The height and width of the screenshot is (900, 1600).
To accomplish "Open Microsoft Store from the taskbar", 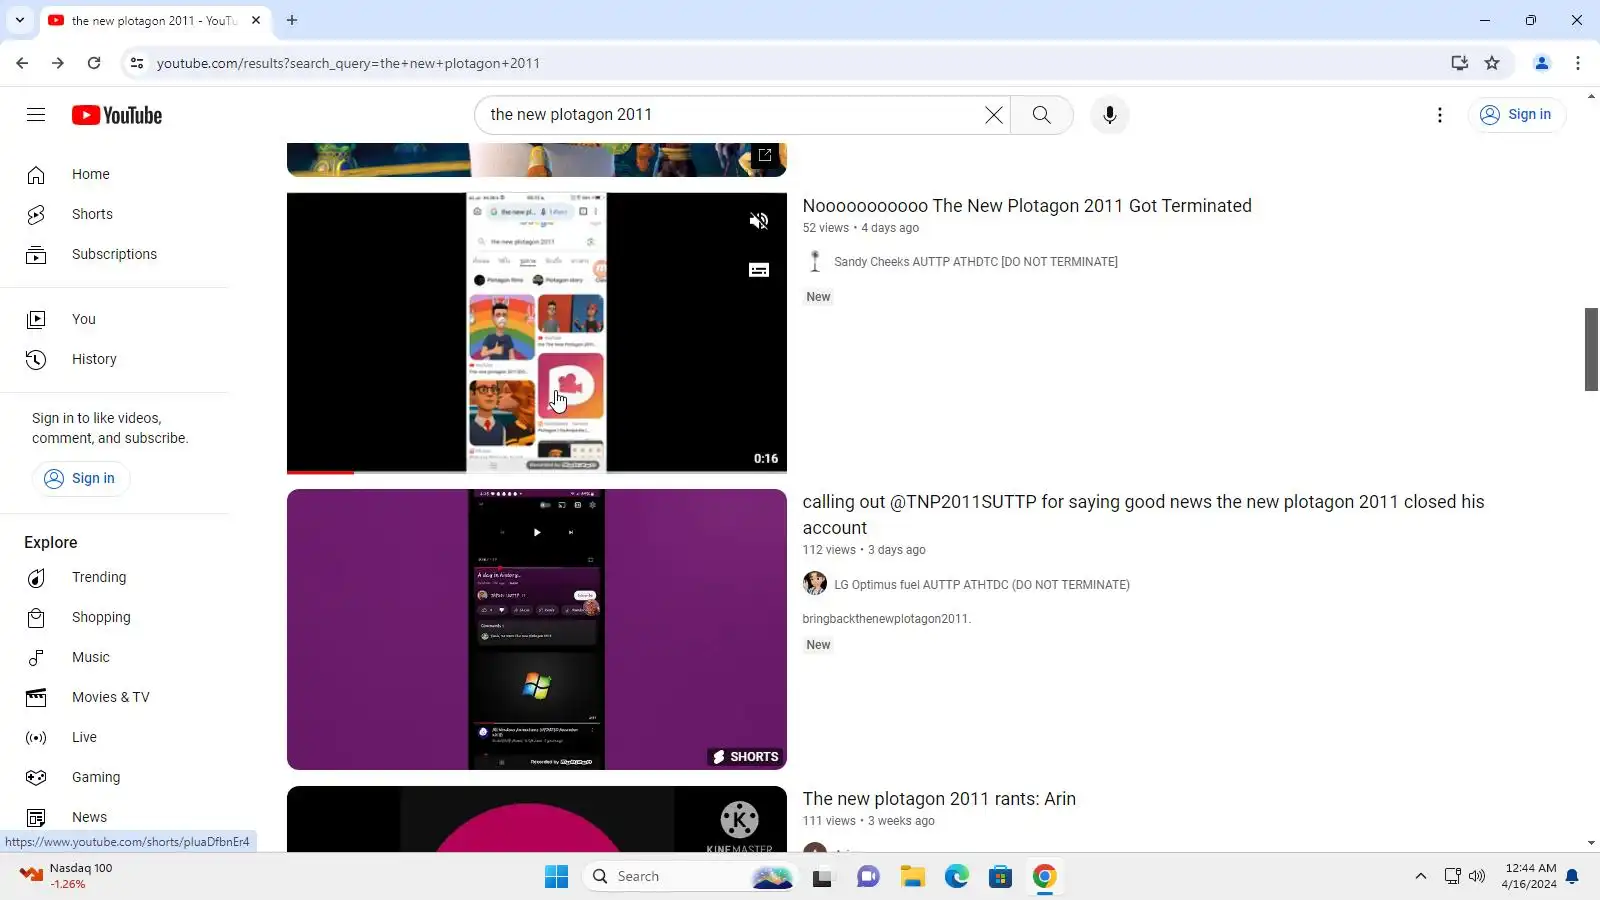I will (x=1000, y=877).
